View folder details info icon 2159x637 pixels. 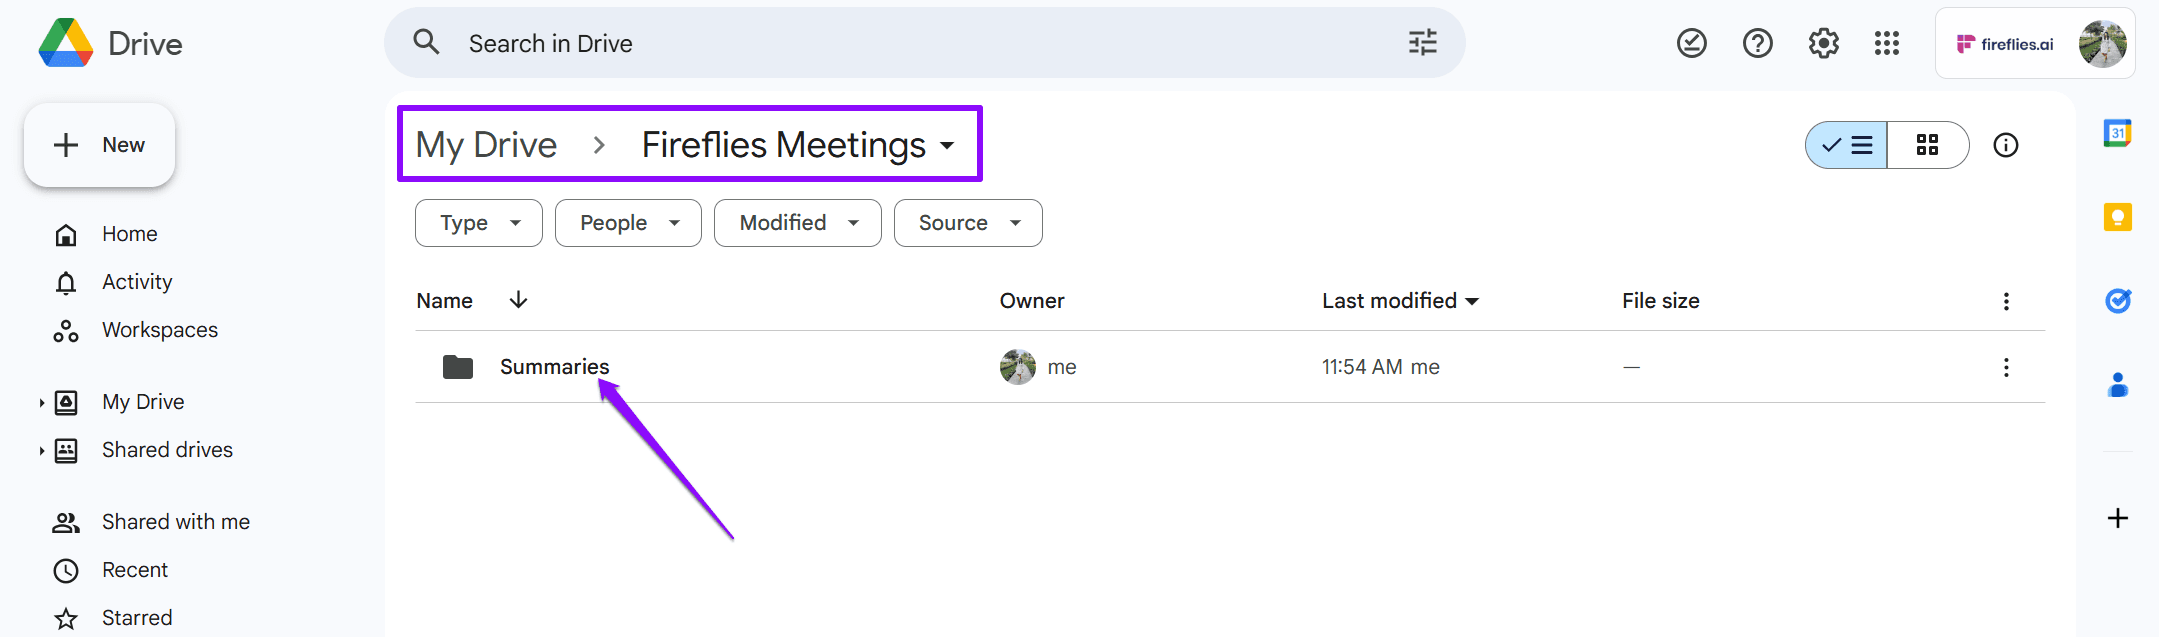coord(2005,145)
